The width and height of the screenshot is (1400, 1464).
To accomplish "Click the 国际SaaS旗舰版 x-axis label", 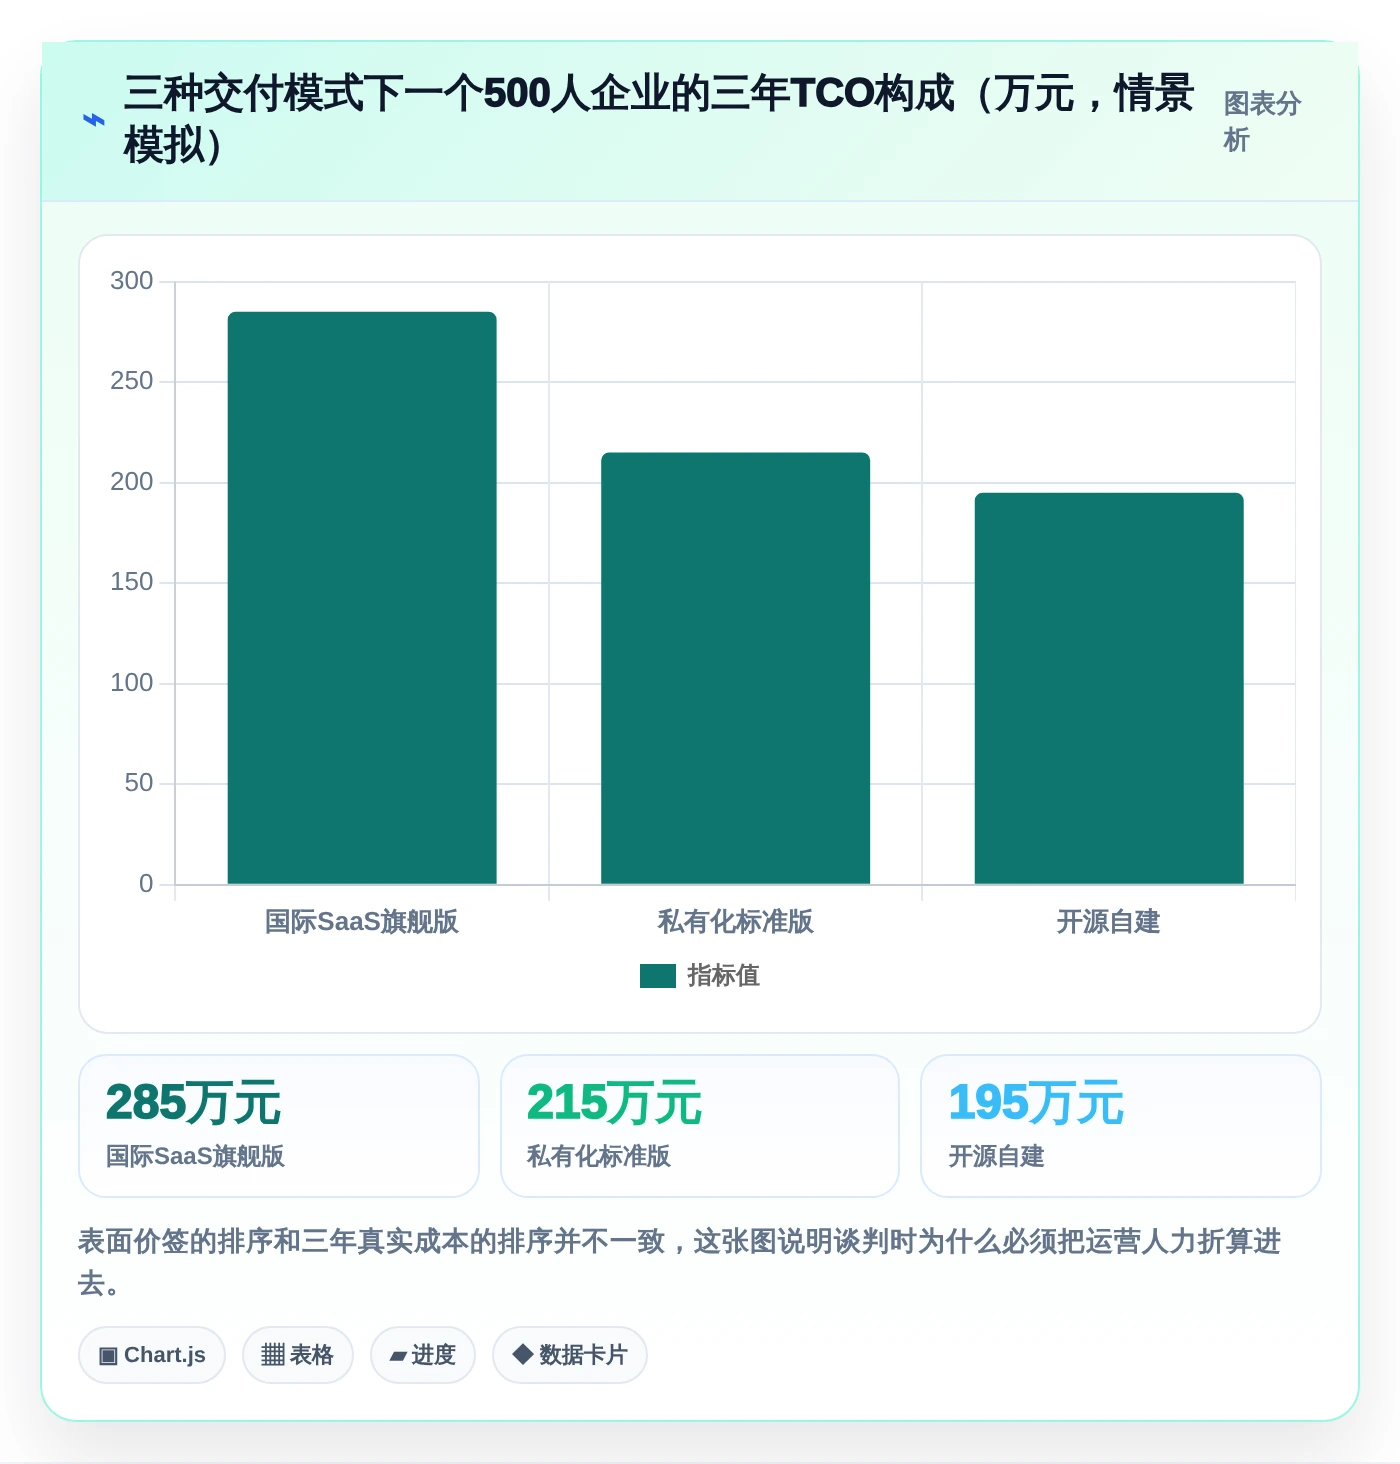I will click(x=362, y=922).
